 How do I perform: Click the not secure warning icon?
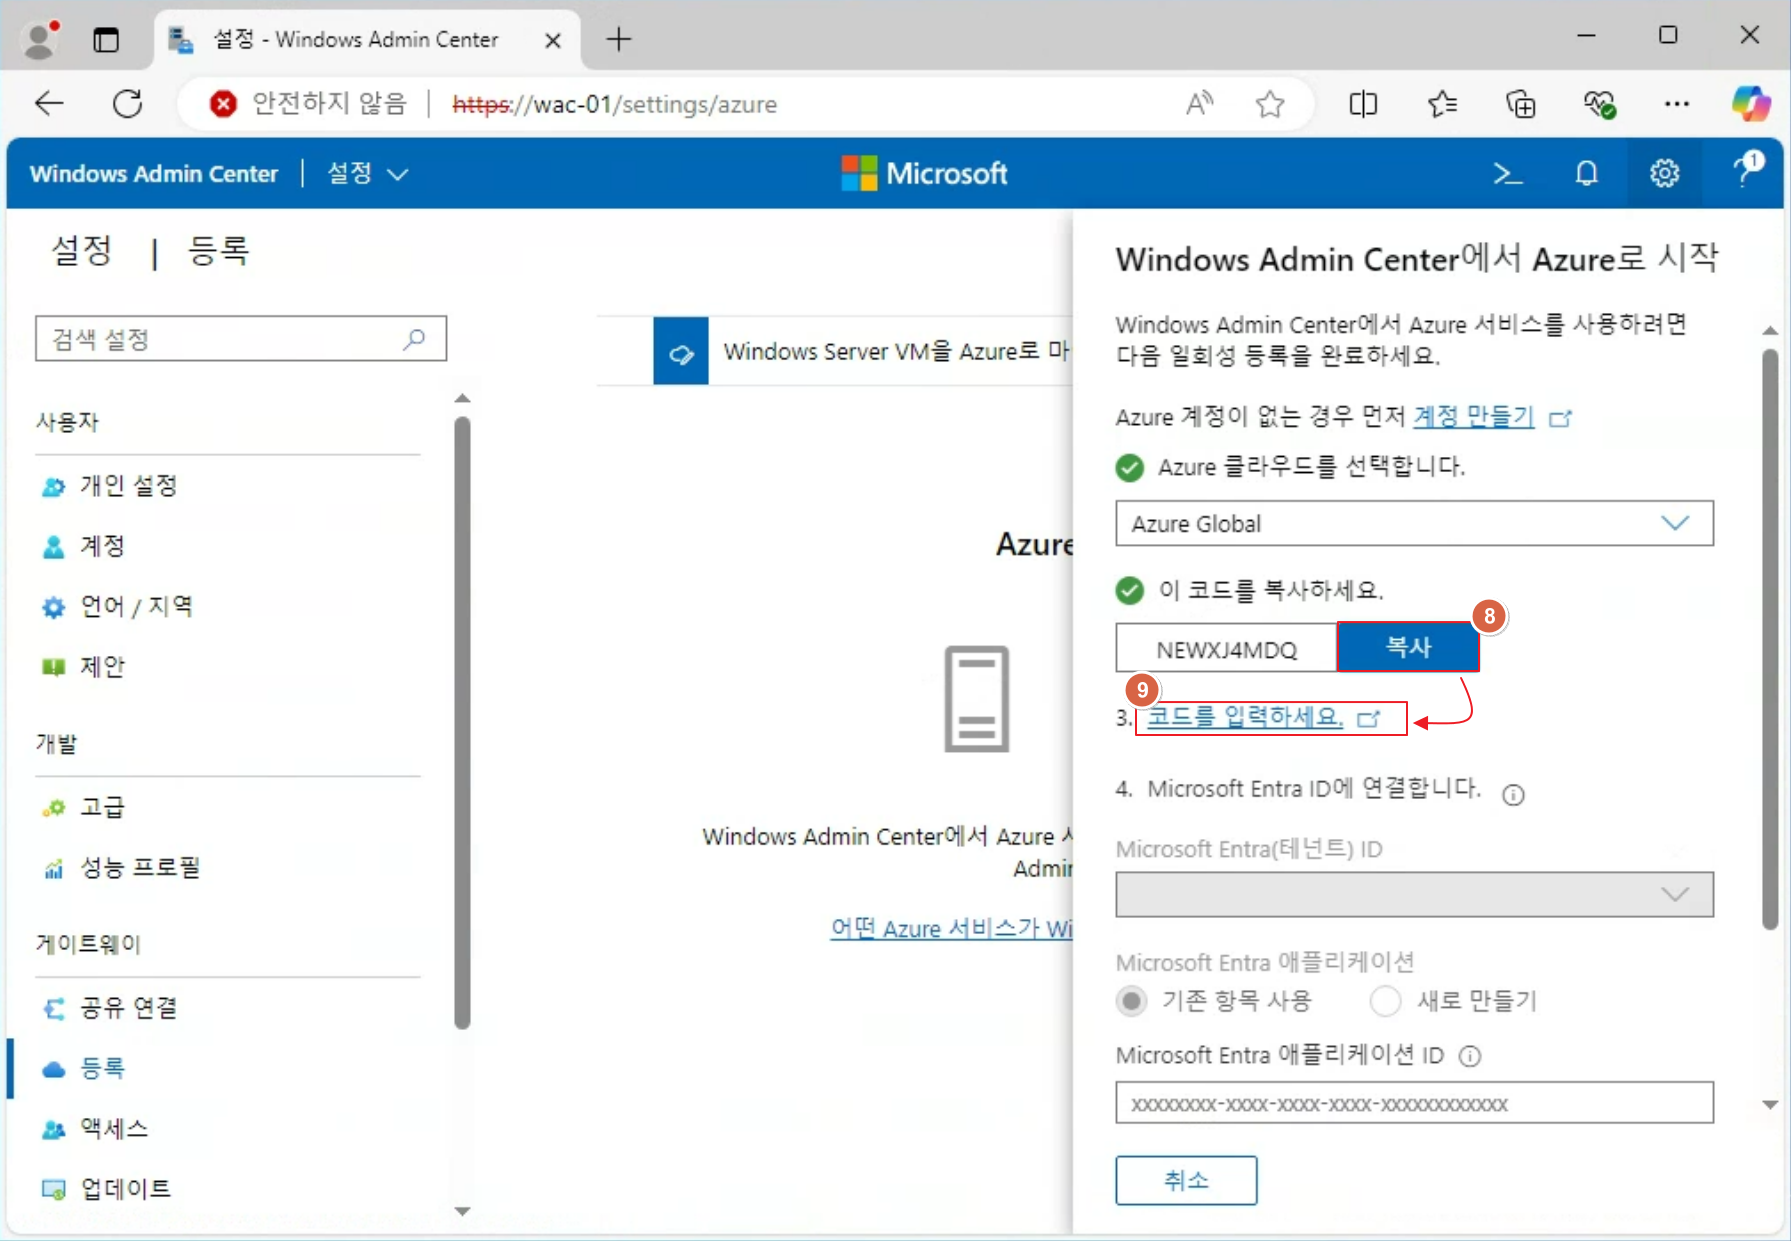point(223,104)
